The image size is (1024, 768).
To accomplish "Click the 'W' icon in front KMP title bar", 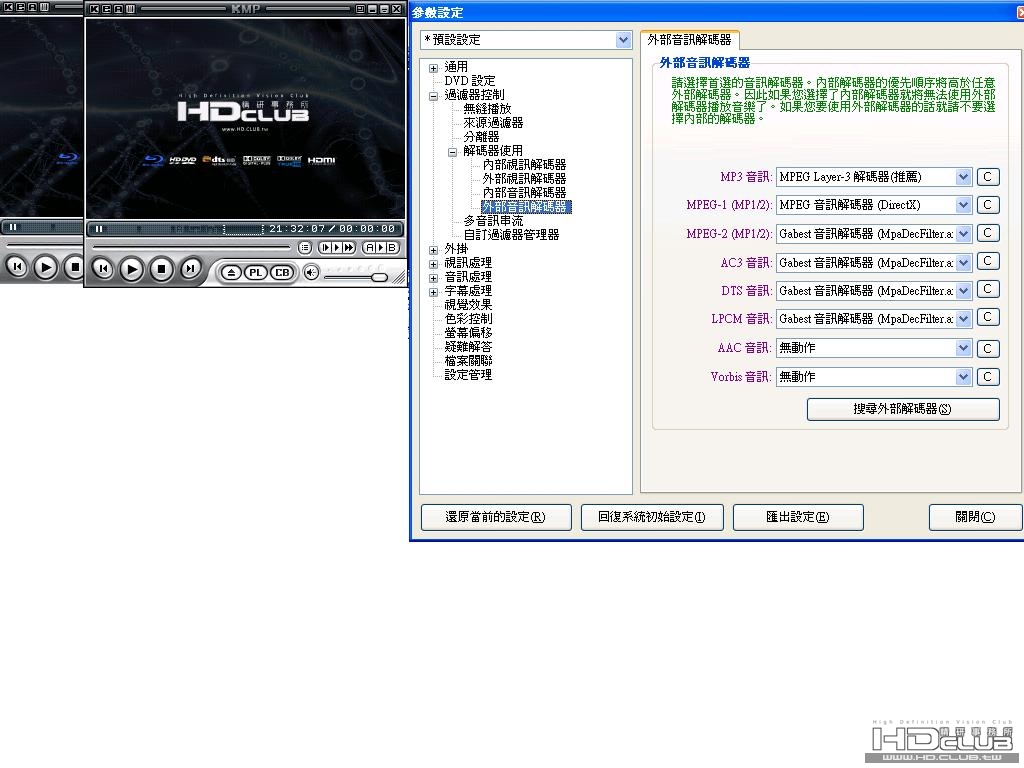I will [x=130, y=9].
